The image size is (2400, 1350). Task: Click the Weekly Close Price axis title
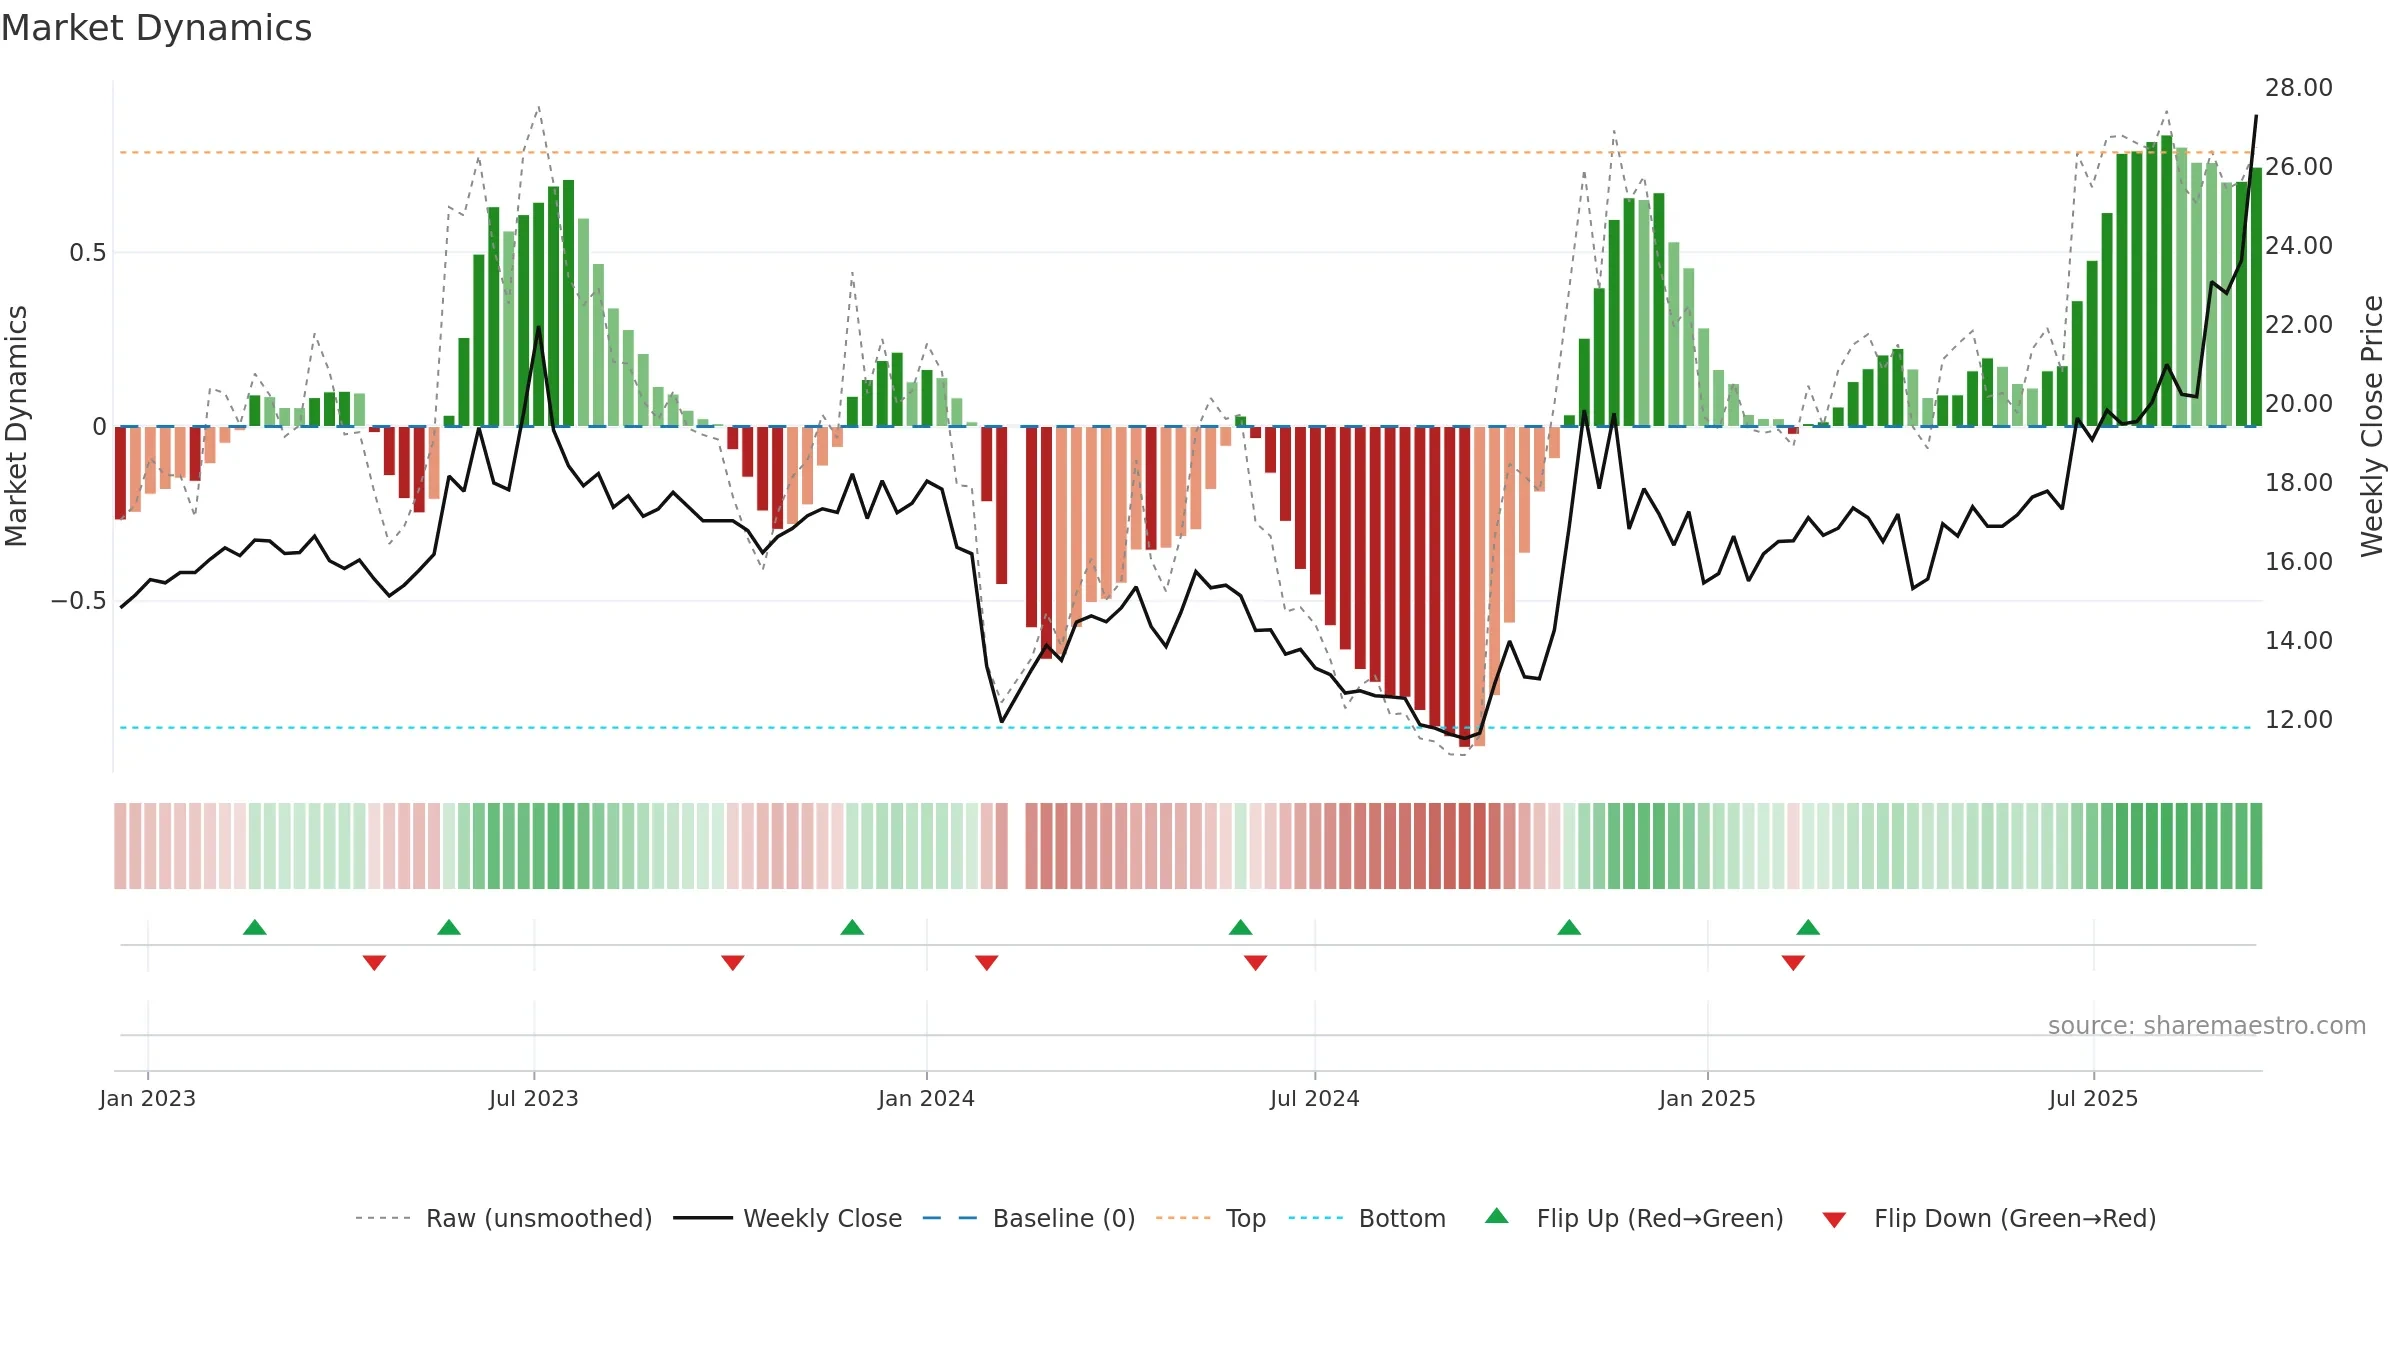[2372, 426]
